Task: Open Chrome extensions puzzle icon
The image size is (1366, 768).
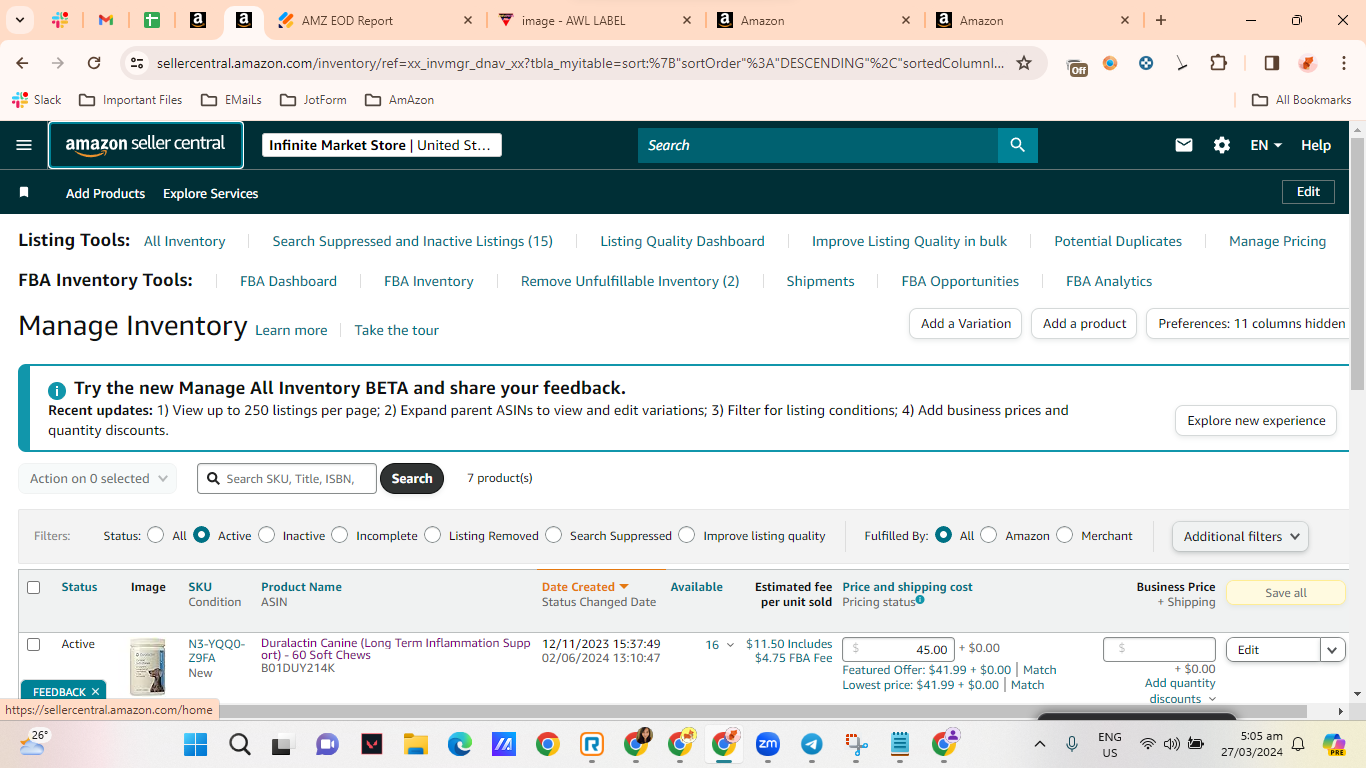Action: tap(1218, 63)
